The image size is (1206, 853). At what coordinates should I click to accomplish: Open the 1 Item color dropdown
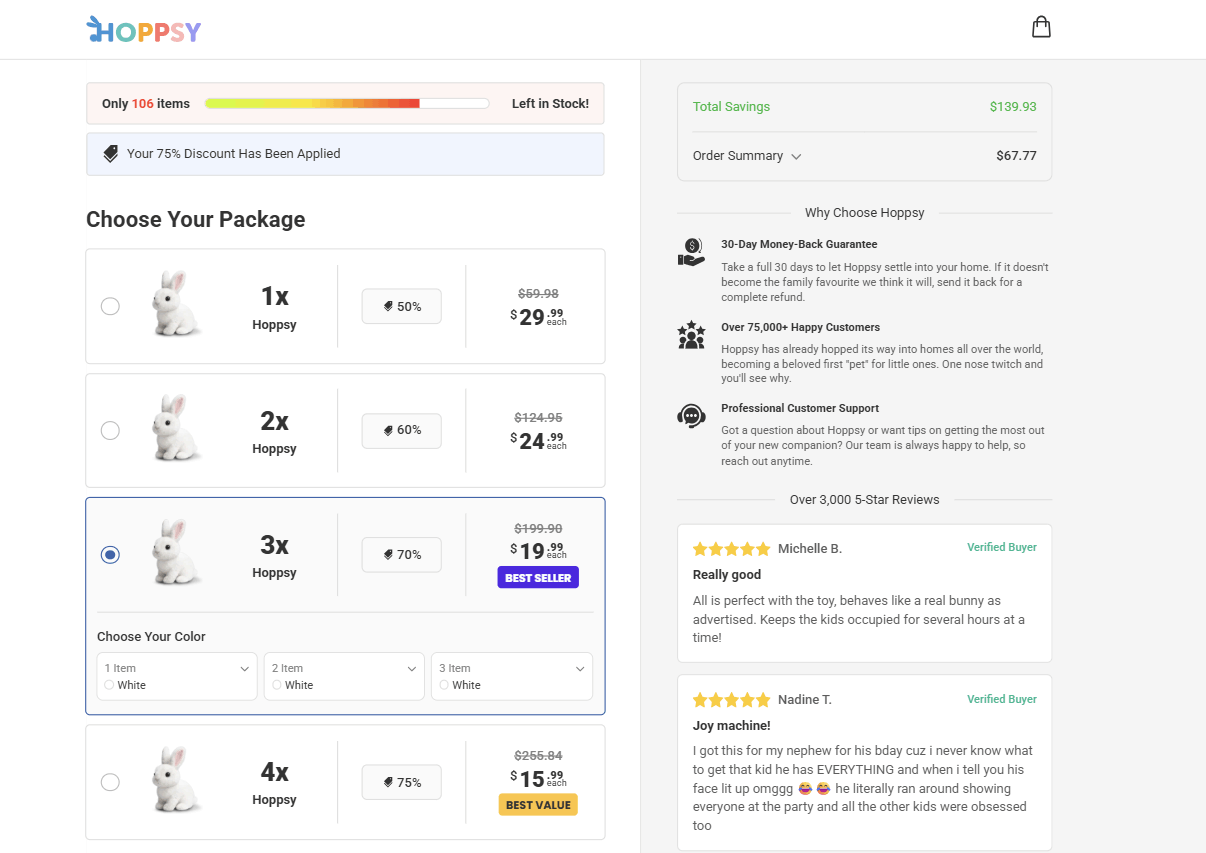(177, 676)
